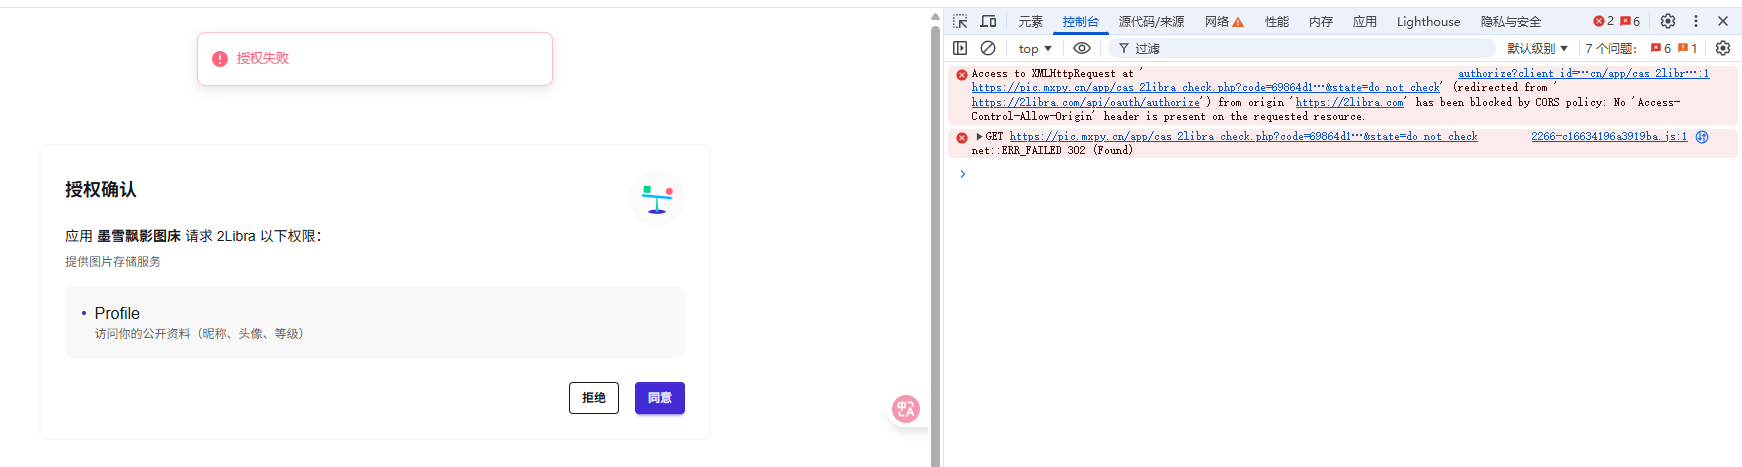Open the 2266-c16634196a3919ba.js:1 source link
Viewport: 1742px width, 467px height.
(x=1608, y=136)
